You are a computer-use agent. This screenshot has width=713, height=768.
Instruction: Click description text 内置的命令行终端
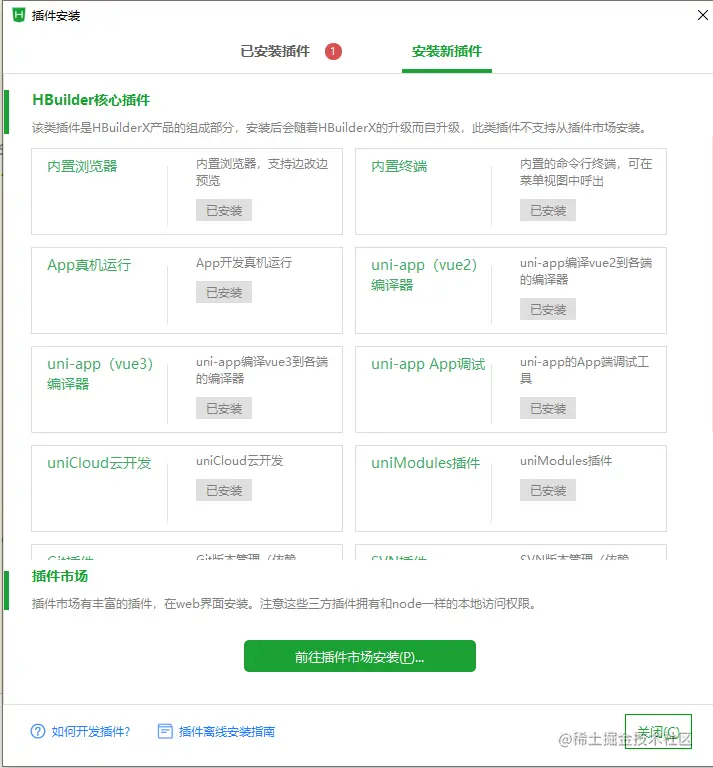click(586, 172)
